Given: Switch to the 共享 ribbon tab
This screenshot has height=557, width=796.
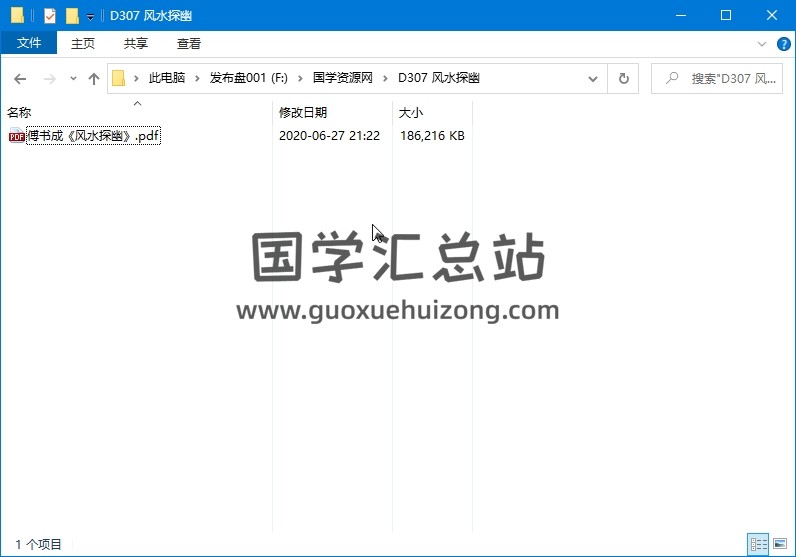Looking at the screenshot, I should [x=136, y=44].
